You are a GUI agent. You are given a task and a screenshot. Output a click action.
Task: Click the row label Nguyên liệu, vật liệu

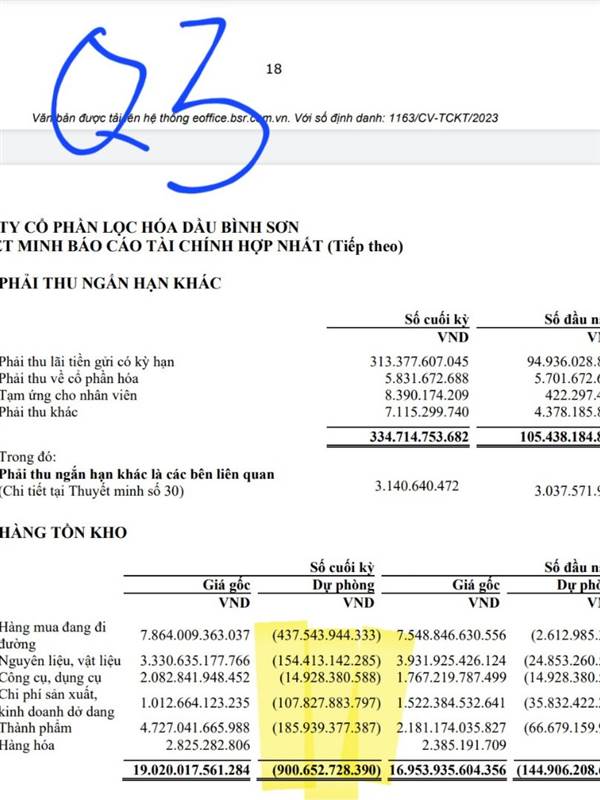61,661
